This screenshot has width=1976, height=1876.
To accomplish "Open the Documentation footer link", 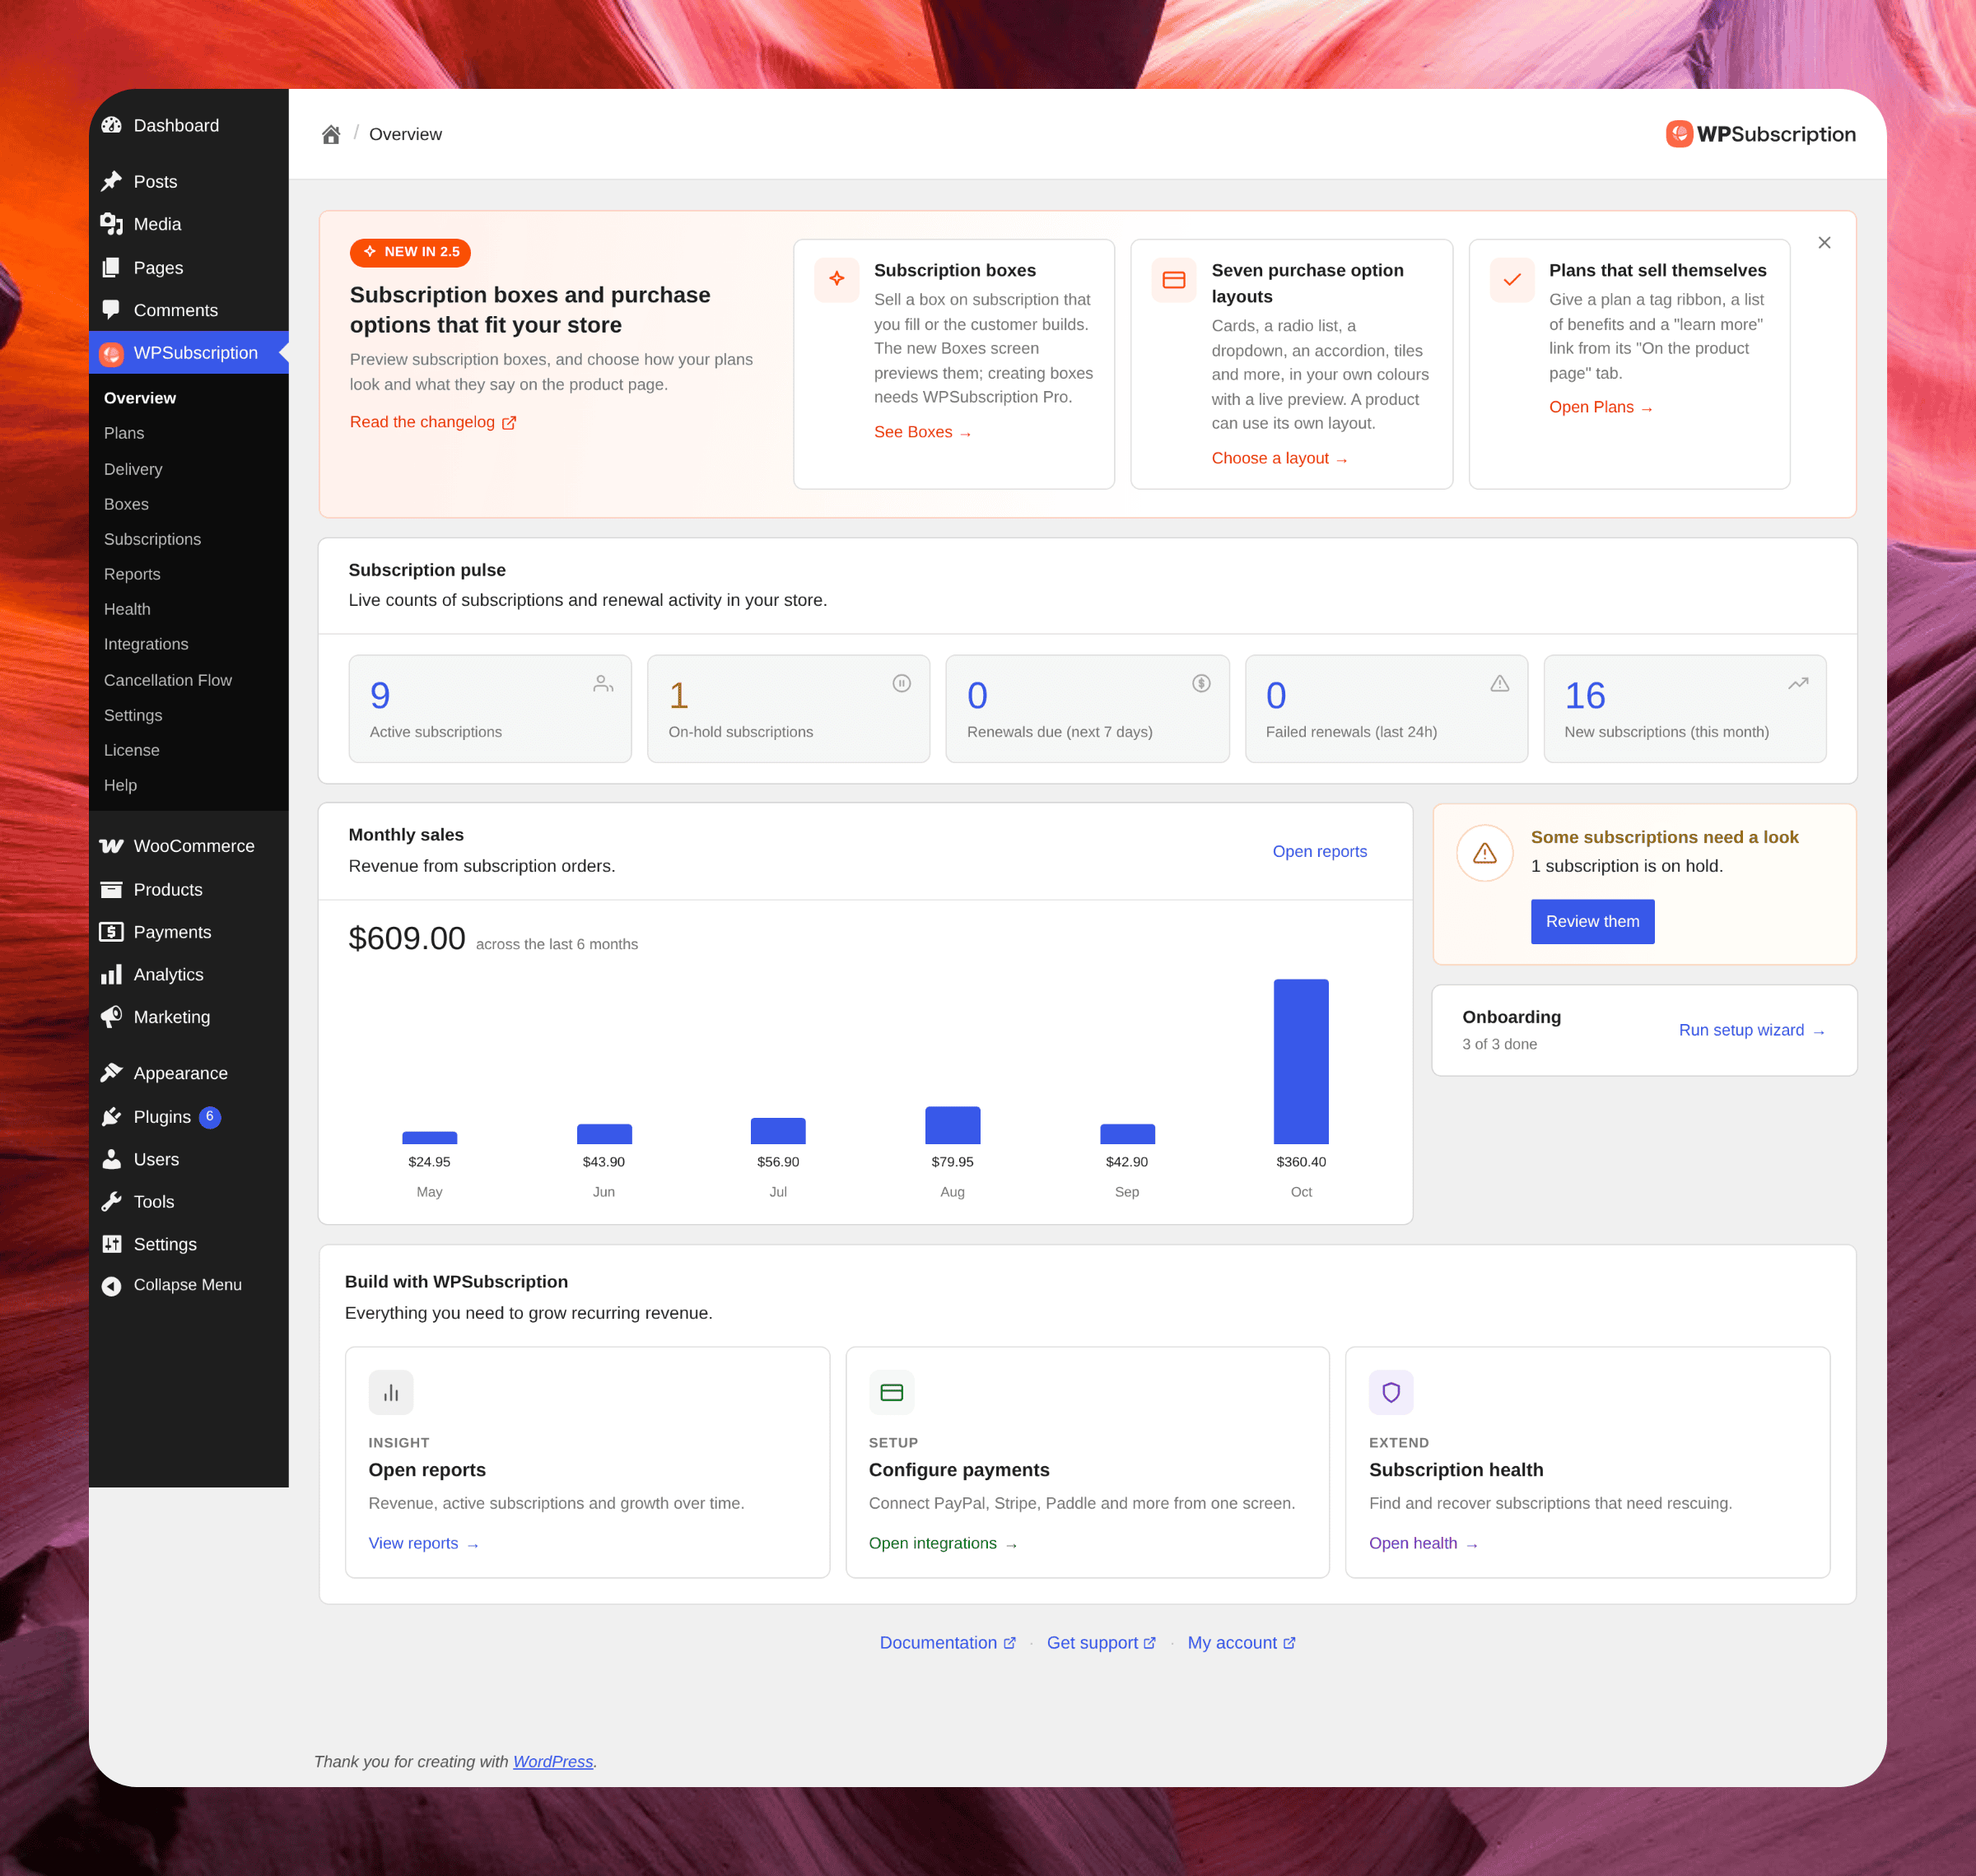I will (x=948, y=1643).
